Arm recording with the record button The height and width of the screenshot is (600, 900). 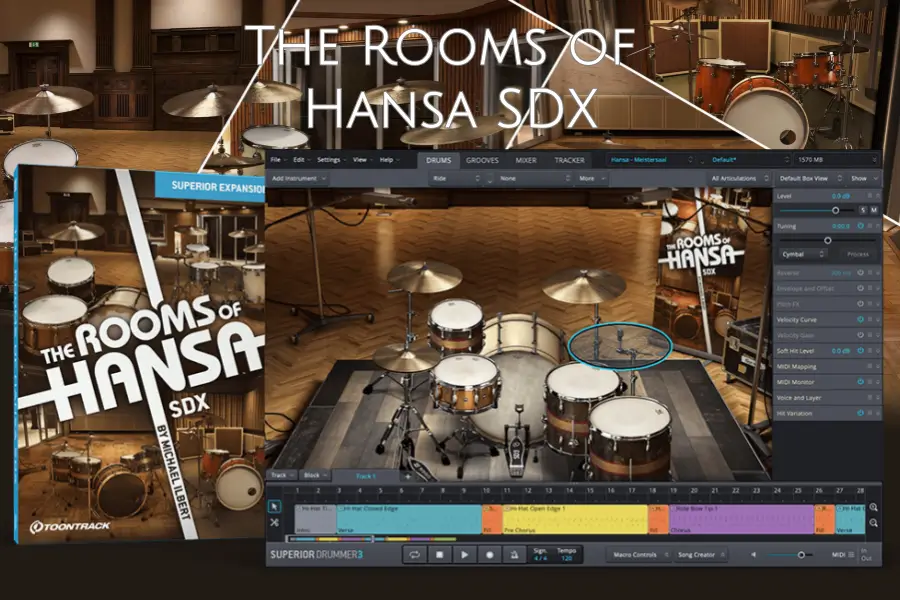pyautogui.click(x=490, y=555)
